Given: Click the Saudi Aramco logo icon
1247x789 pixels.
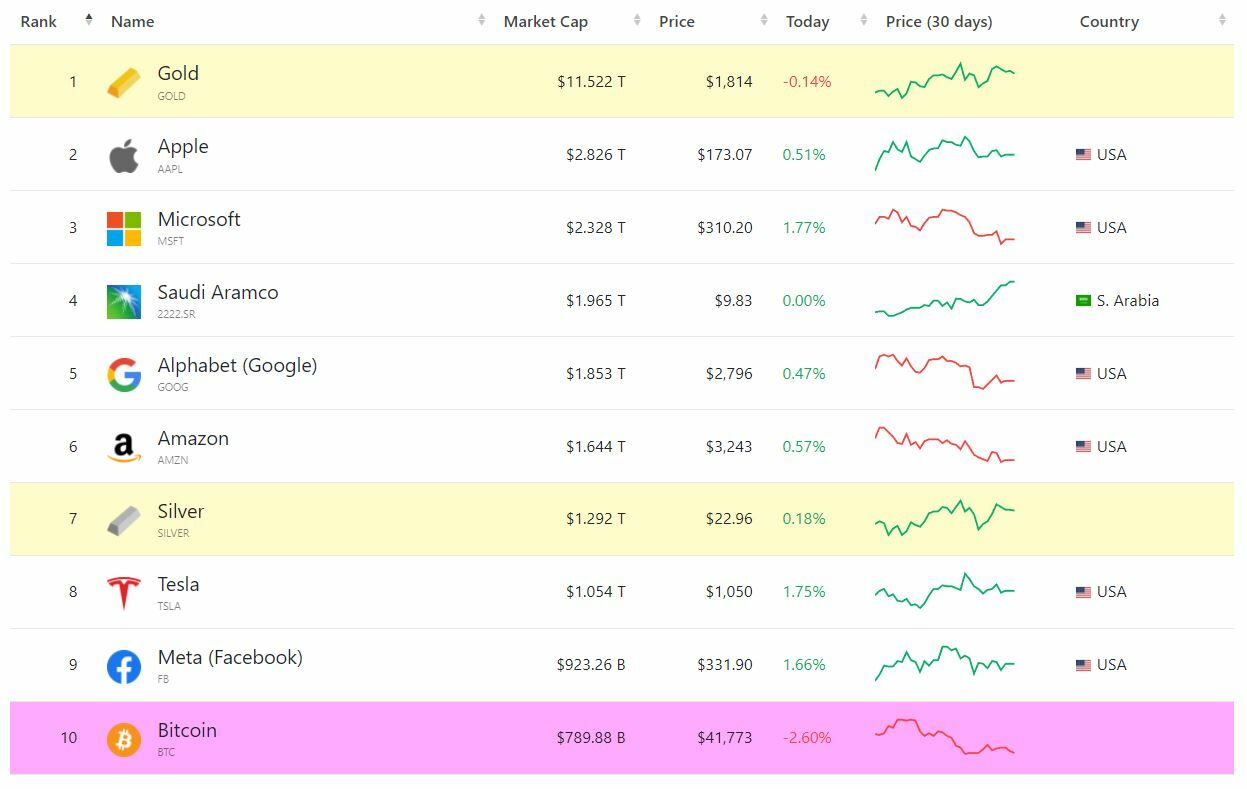Looking at the screenshot, I should pyautogui.click(x=124, y=301).
